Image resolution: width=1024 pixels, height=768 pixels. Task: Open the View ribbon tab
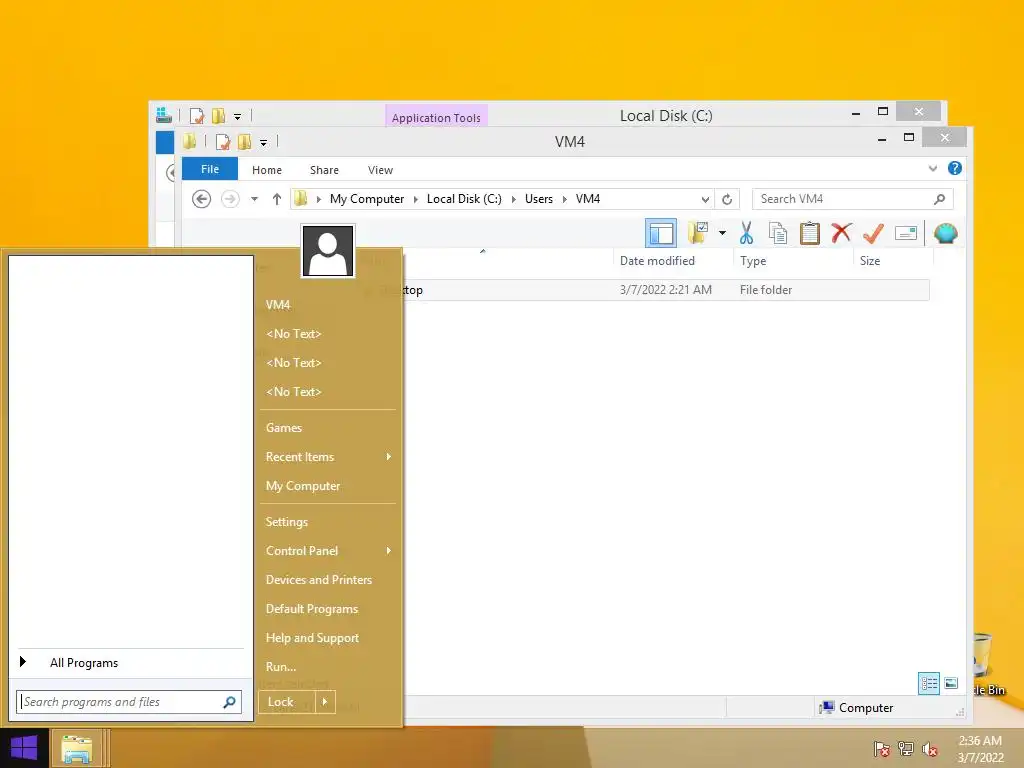(380, 170)
